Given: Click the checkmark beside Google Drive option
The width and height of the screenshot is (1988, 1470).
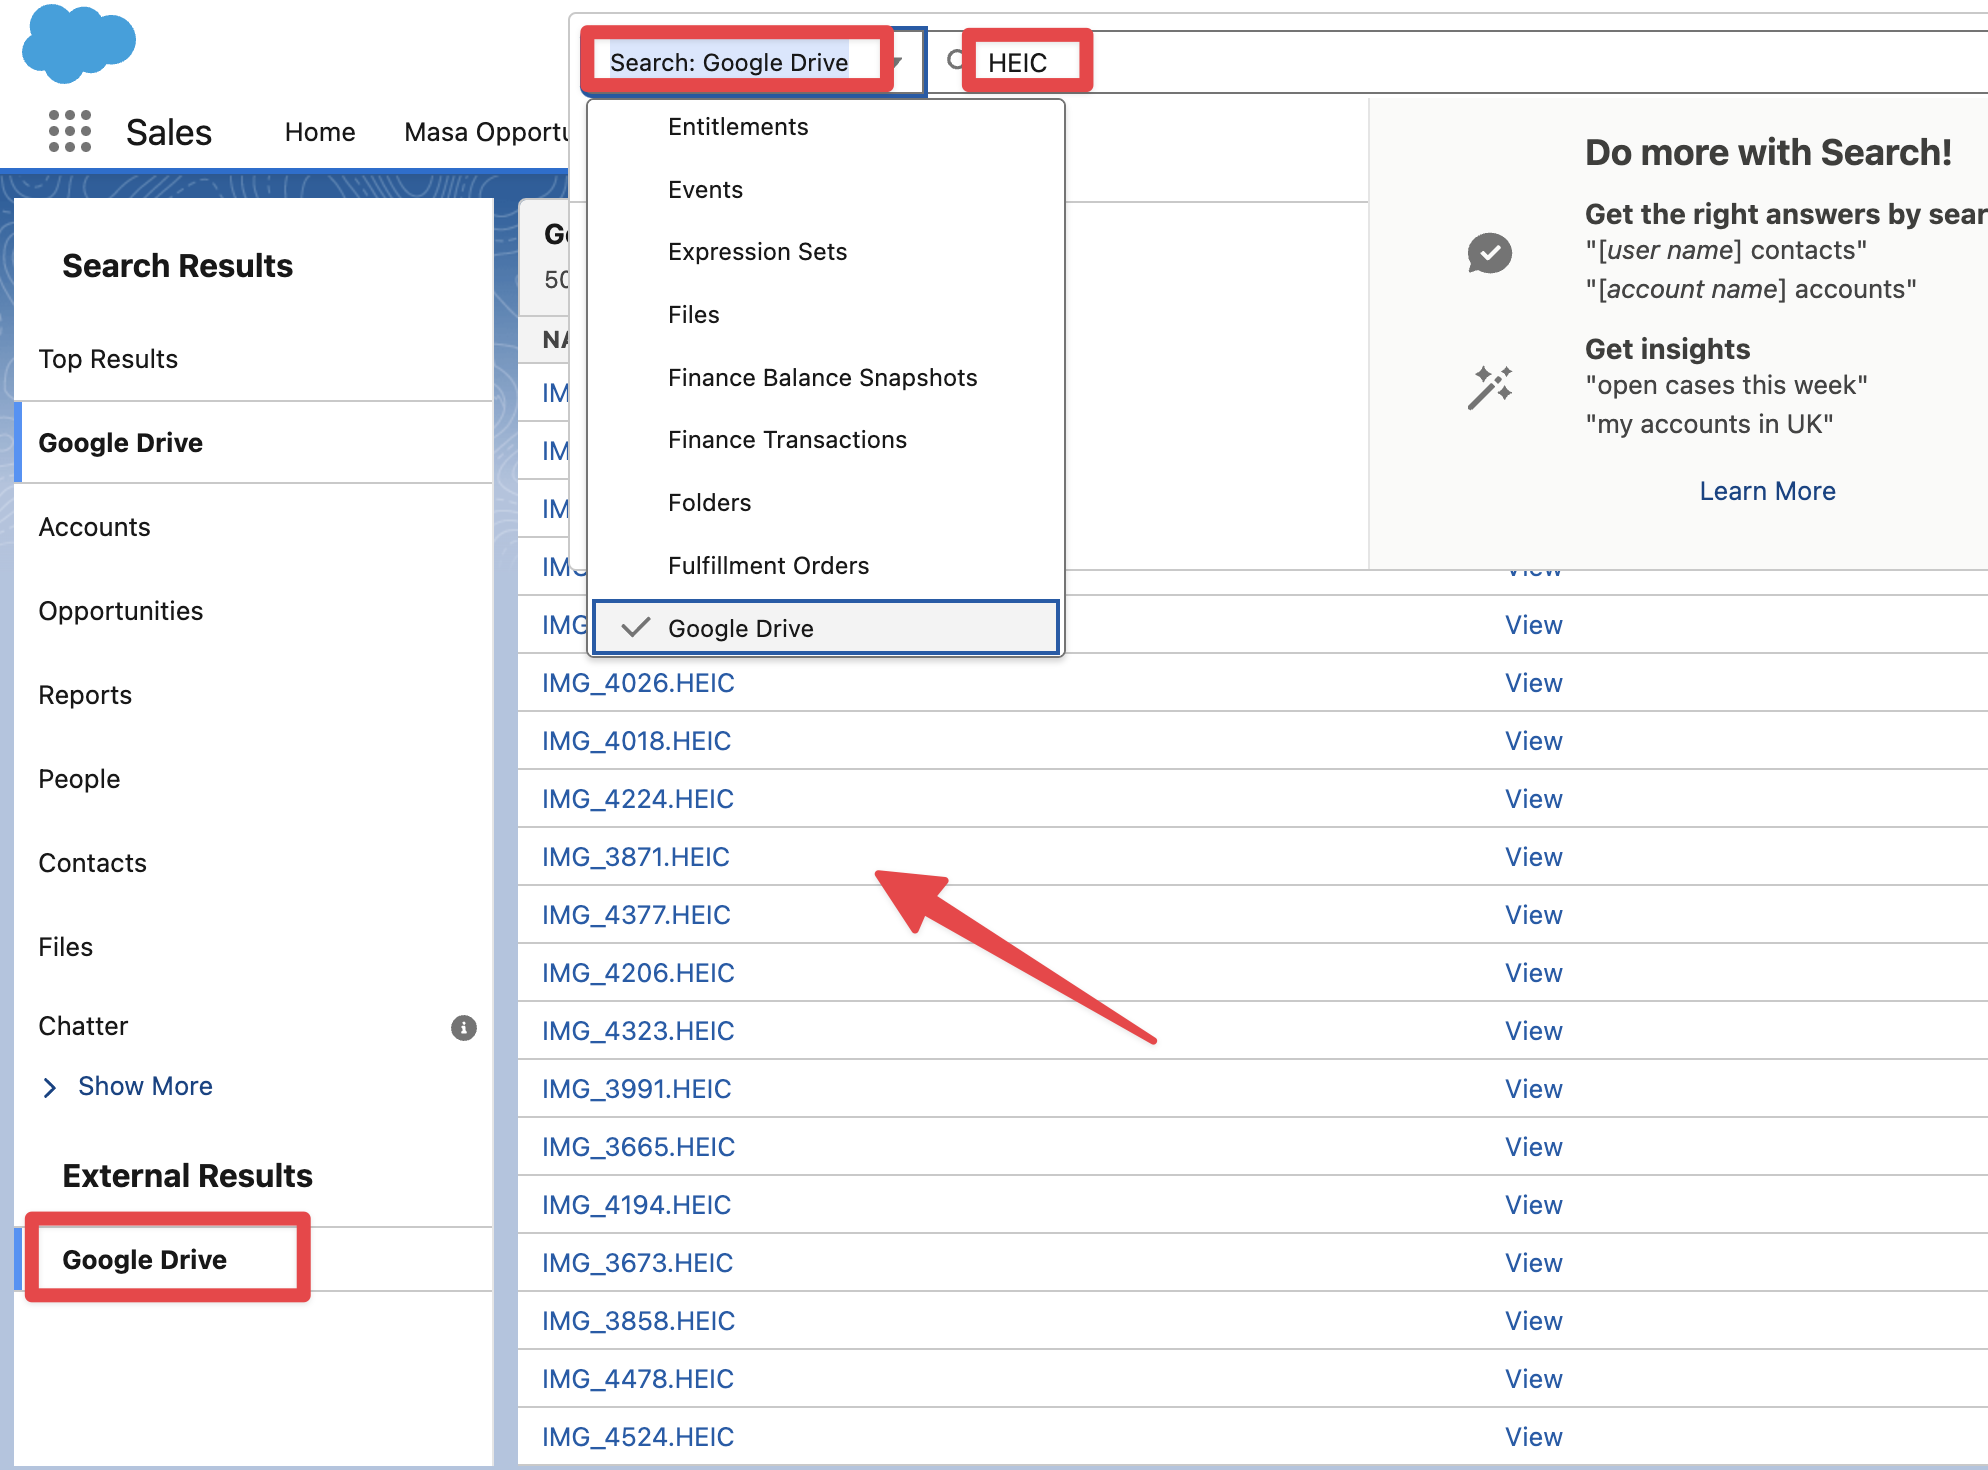Looking at the screenshot, I should click(x=636, y=628).
